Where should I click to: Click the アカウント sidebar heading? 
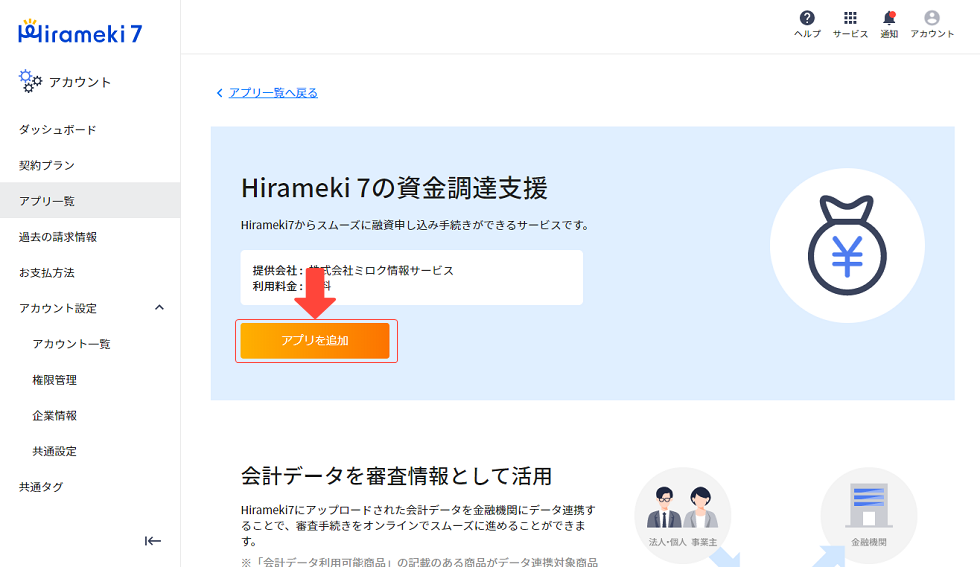tap(80, 82)
